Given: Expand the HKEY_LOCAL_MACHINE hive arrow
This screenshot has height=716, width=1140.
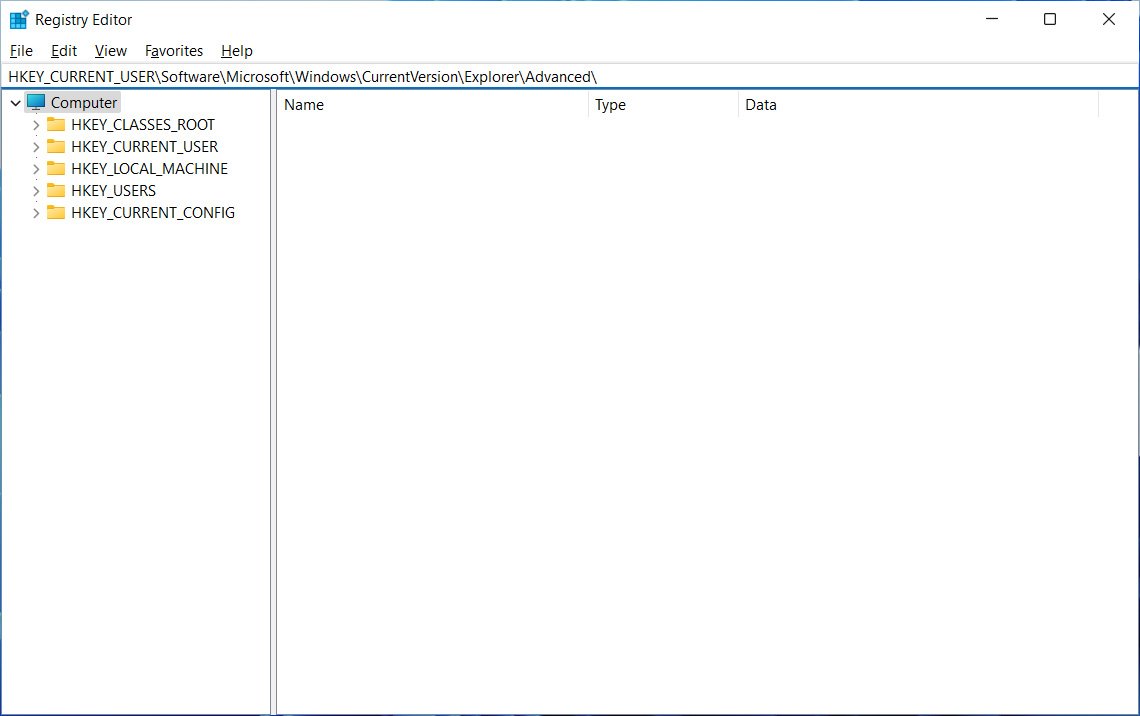Looking at the screenshot, I should point(36,169).
